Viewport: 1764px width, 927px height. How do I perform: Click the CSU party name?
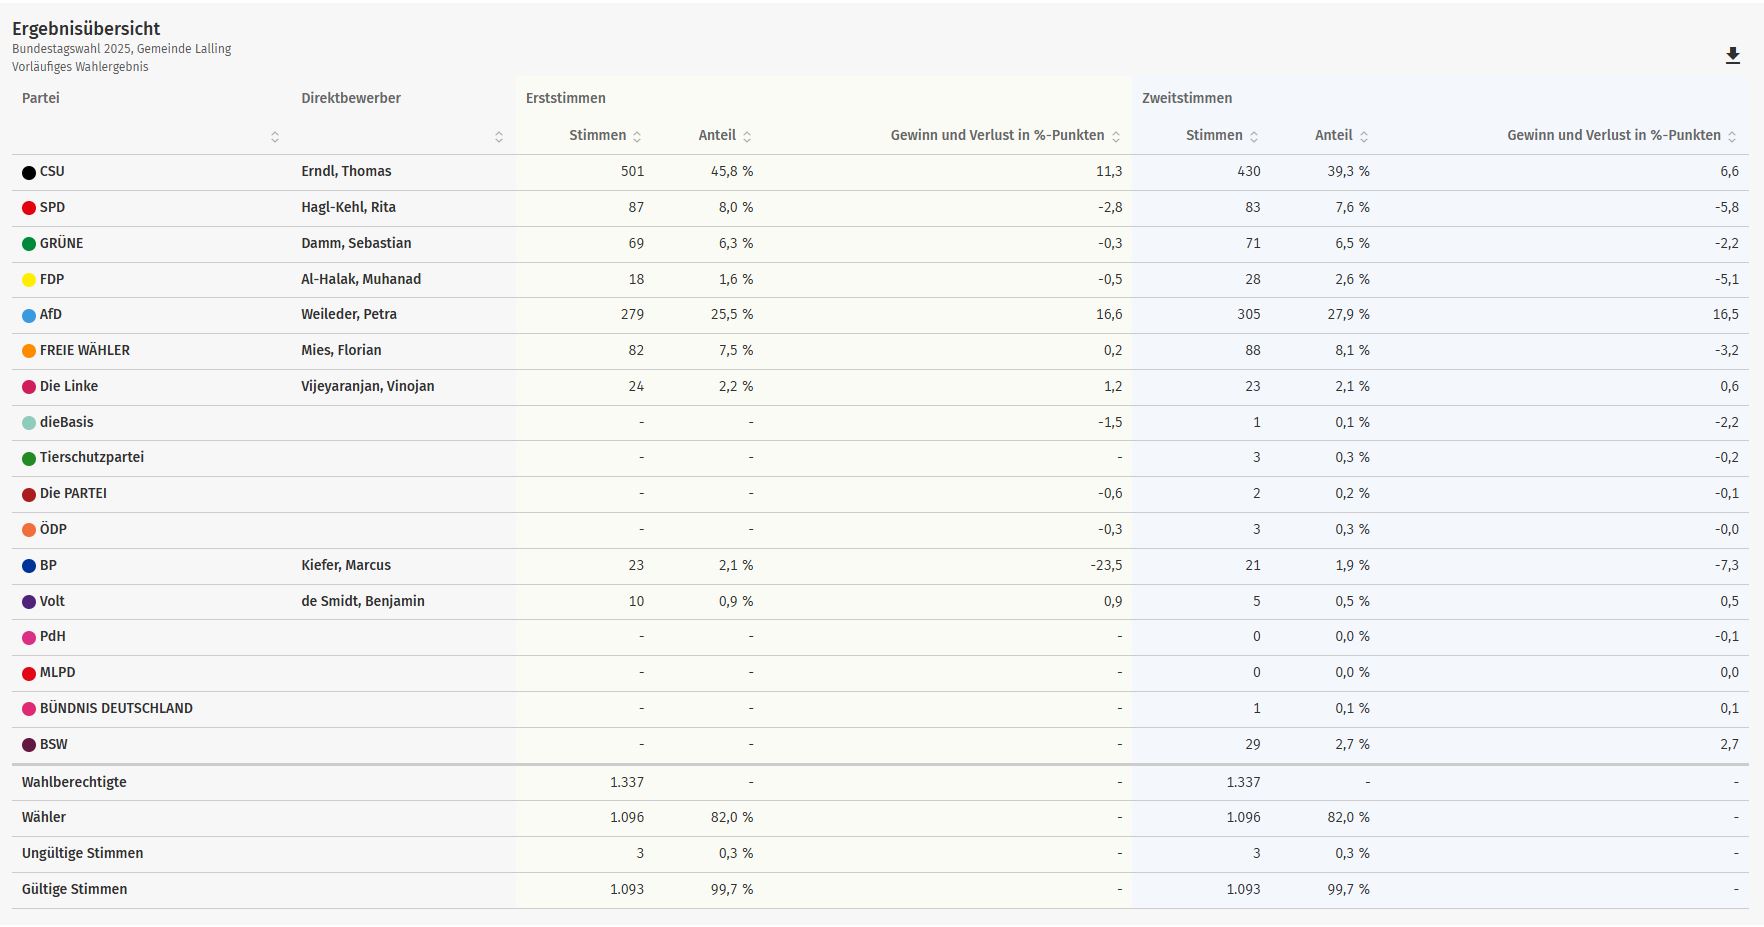[52, 171]
